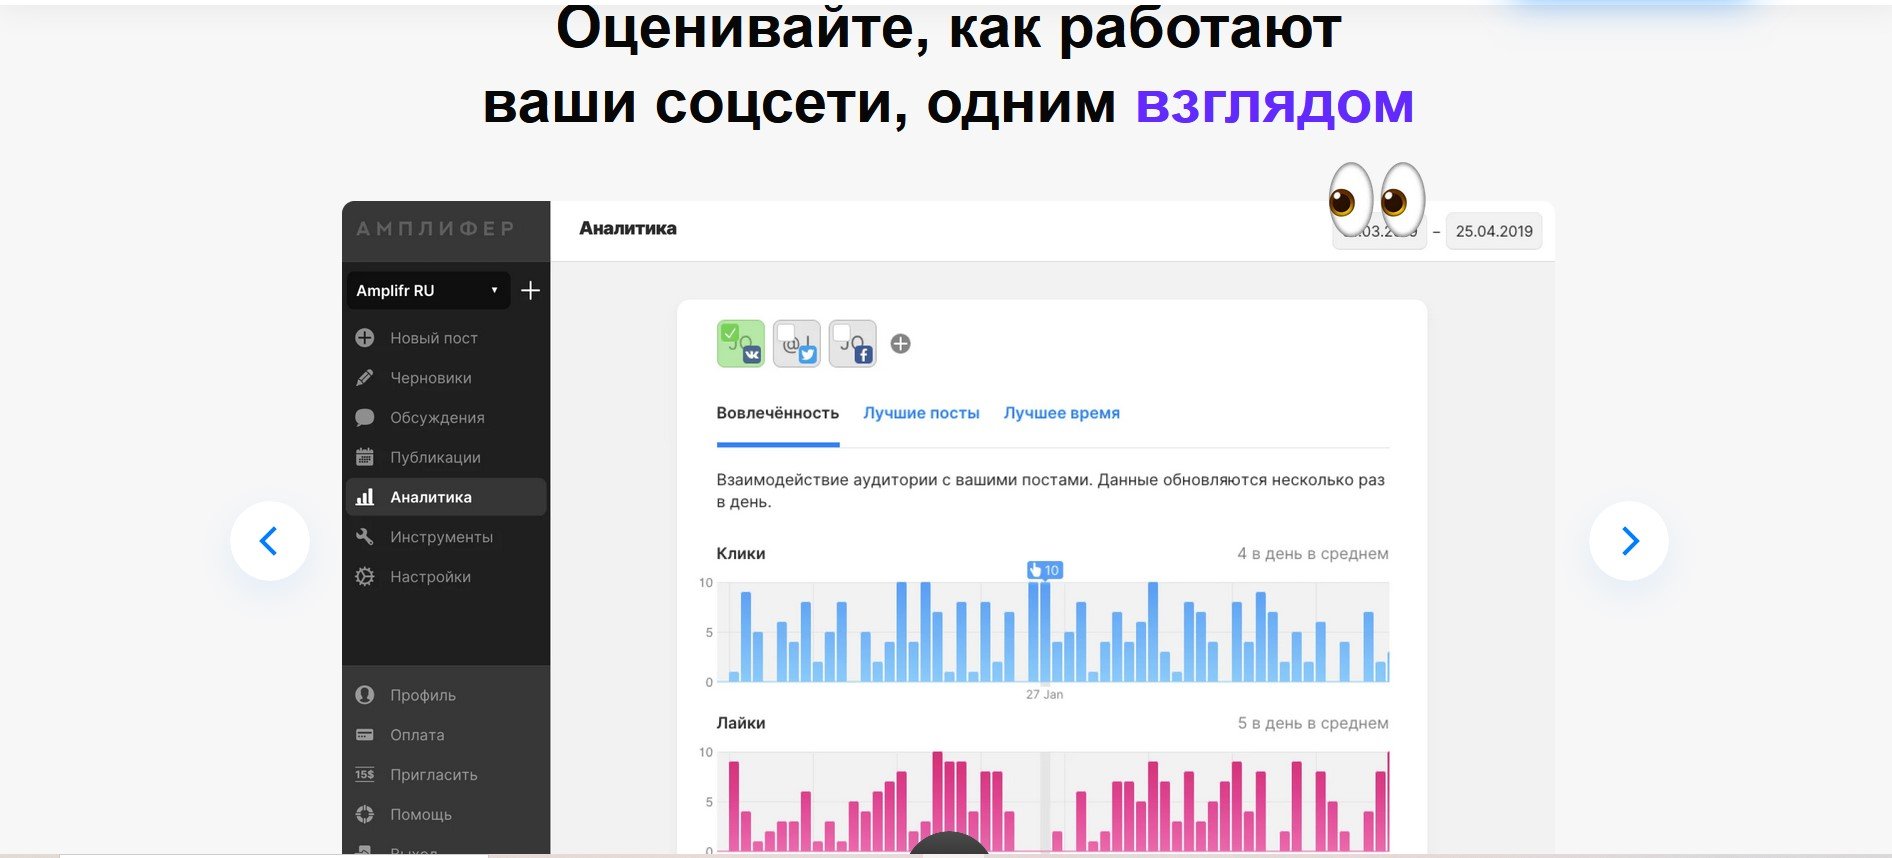This screenshot has height=858, width=1892.
Task: Click the 10 clicks marker on chart
Action: coord(1044,570)
